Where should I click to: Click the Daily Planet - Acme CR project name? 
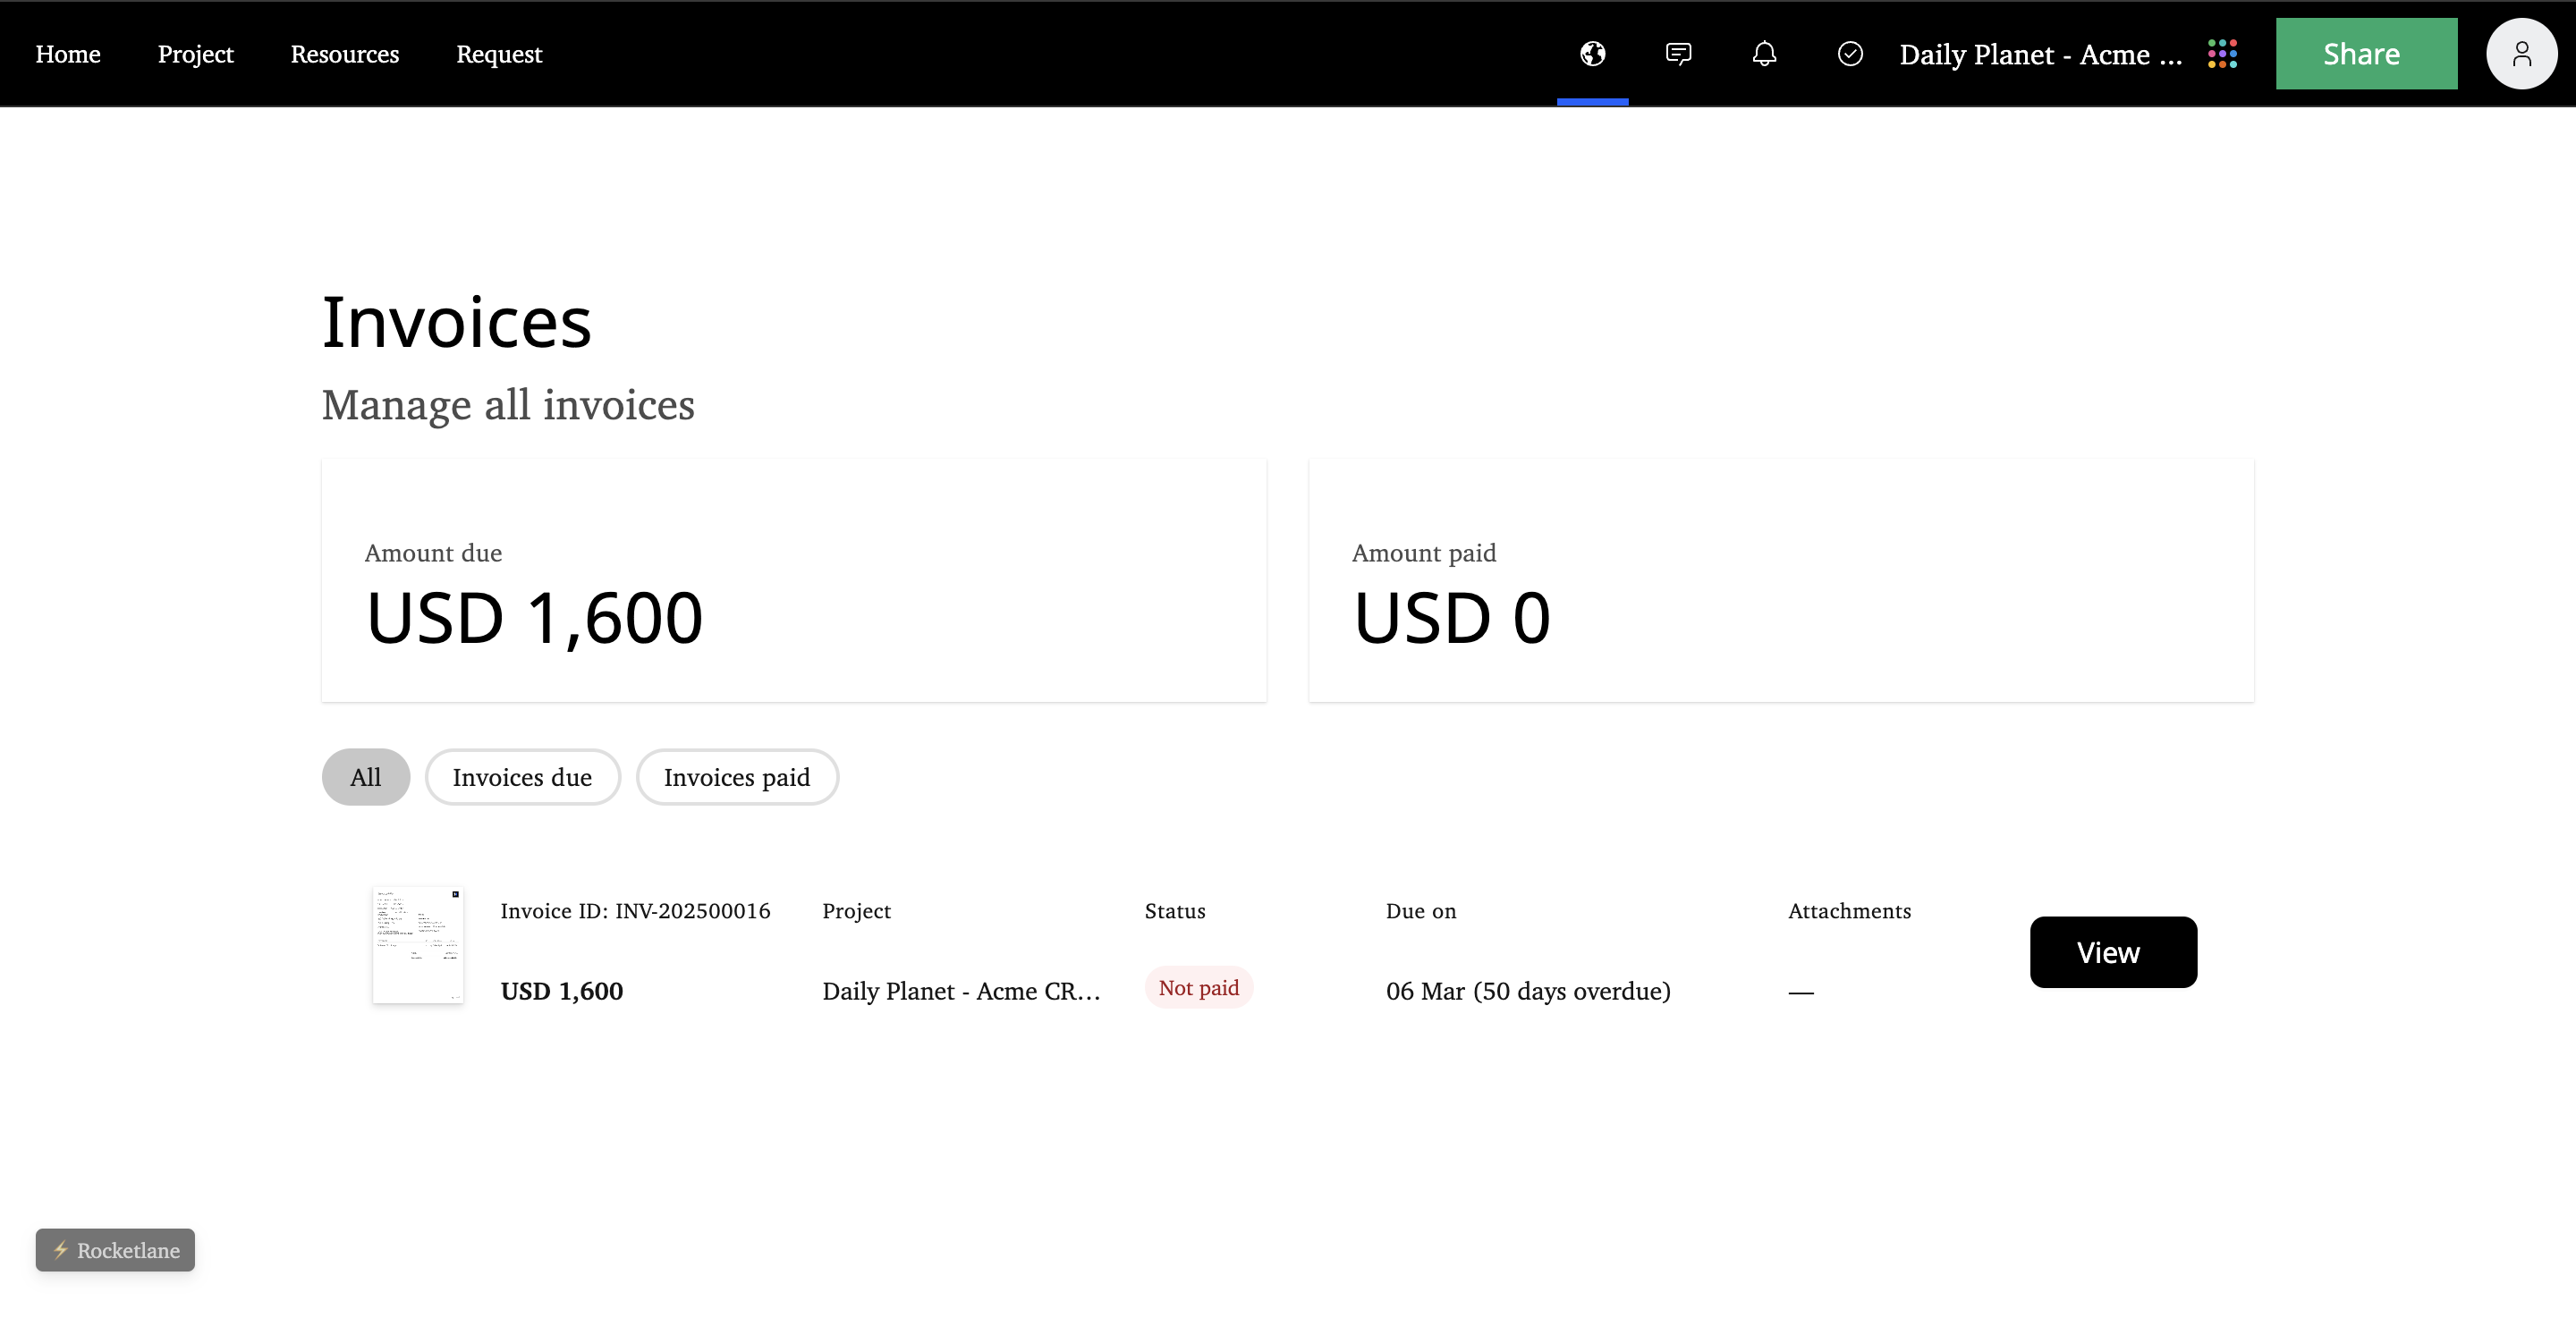960,991
